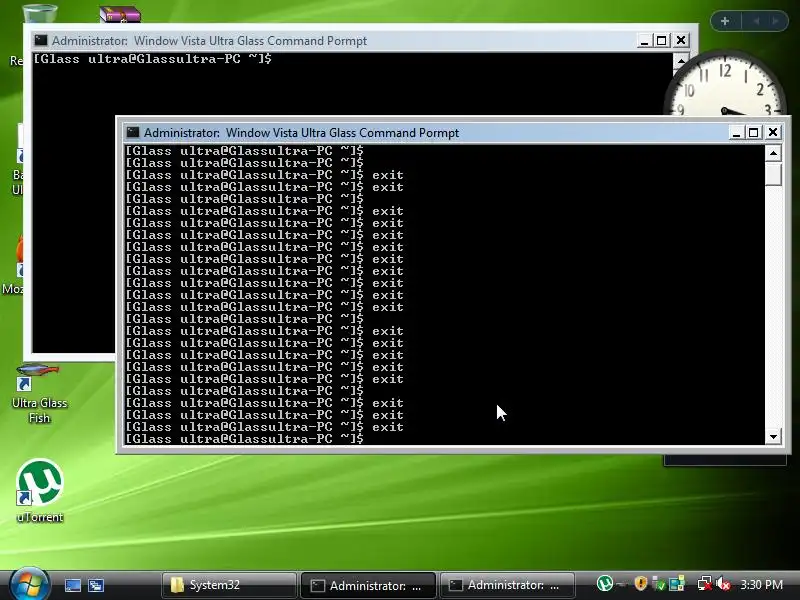
Task: Click the muted volume tray icon
Action: [723, 583]
